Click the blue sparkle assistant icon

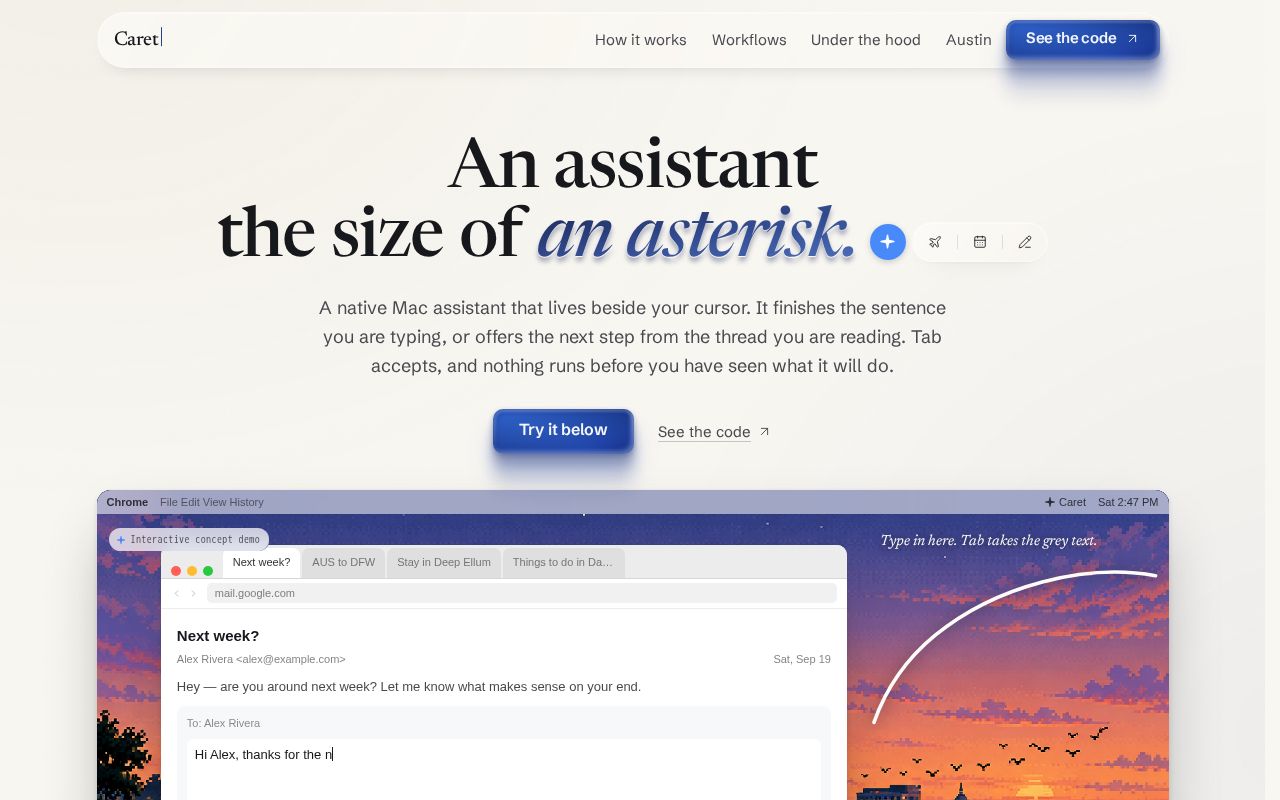[887, 242]
